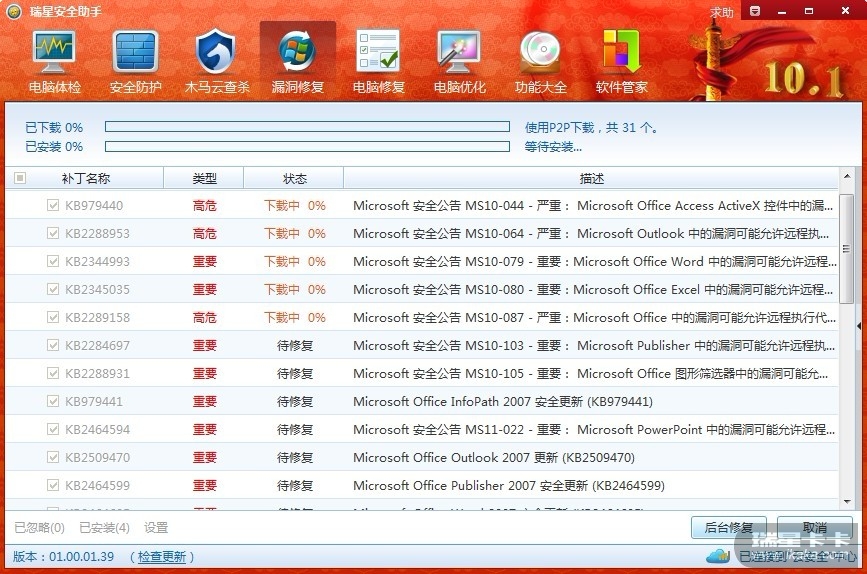Click the 已下载 download progress bar
The image size is (867, 574).
pos(307,127)
